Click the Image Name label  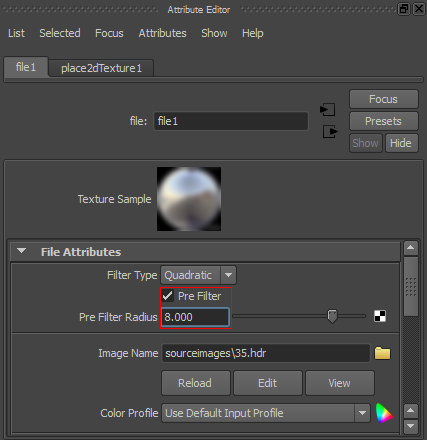point(128,353)
